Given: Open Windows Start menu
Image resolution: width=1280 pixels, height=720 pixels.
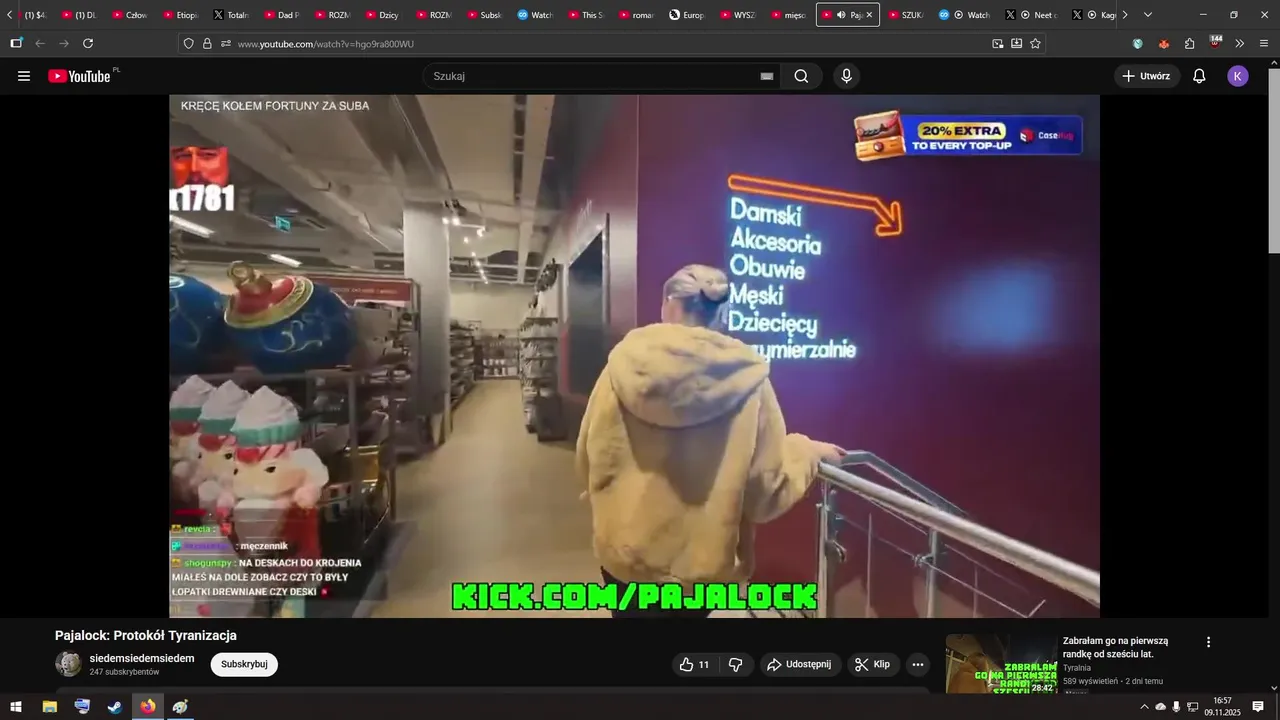Looking at the screenshot, I should tap(16, 707).
